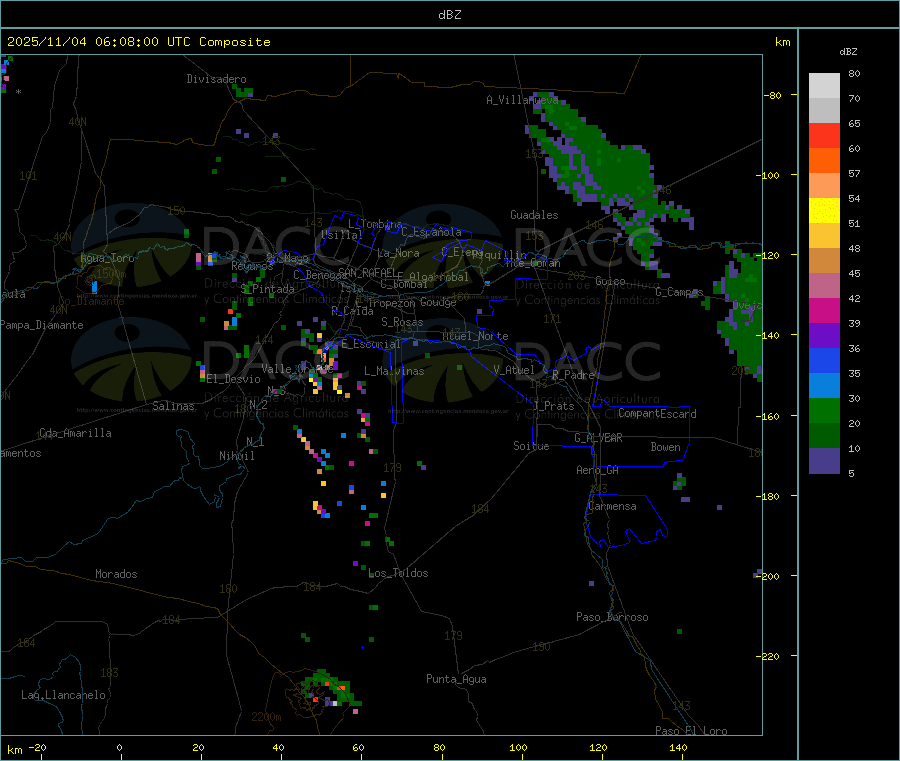This screenshot has height=761, width=900.
Task: Select the Punta_Agua location label
Action: [x=456, y=679]
